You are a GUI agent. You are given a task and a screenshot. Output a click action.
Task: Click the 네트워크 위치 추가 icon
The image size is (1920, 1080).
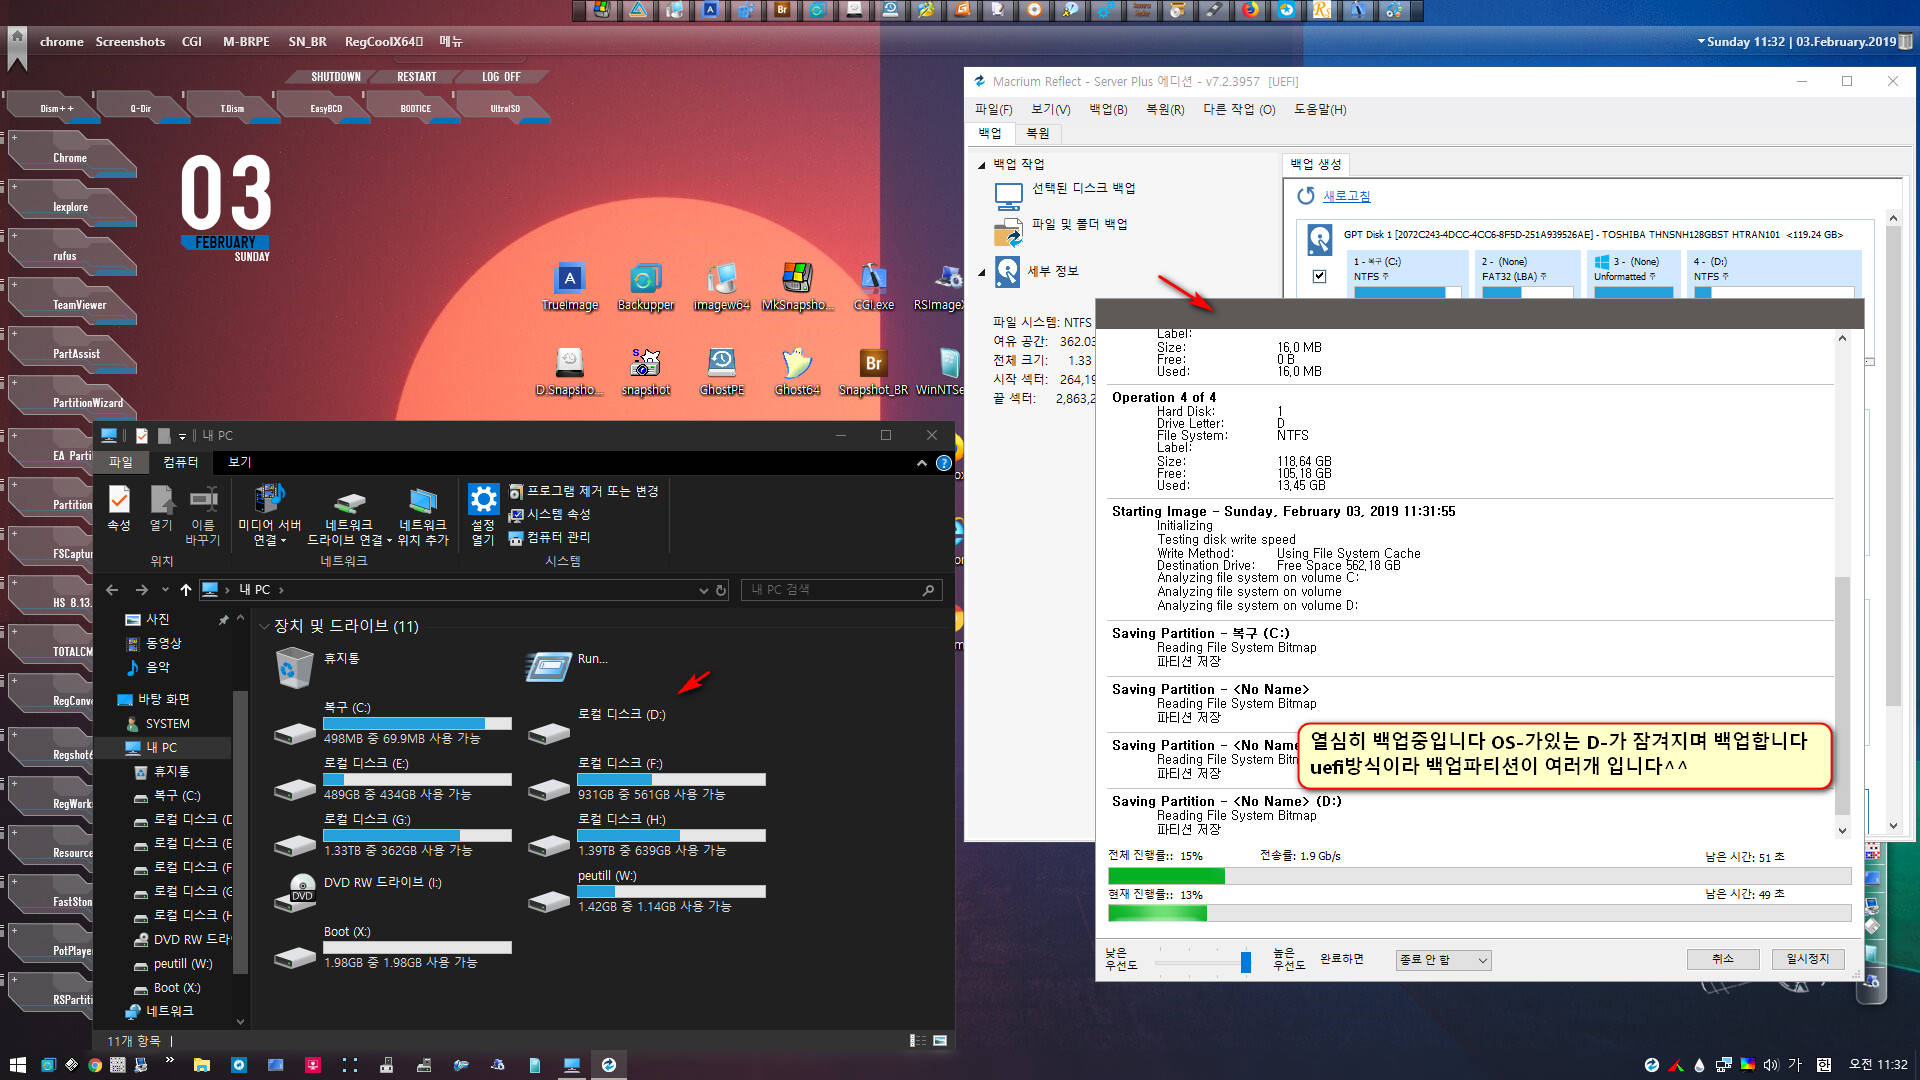(x=423, y=514)
